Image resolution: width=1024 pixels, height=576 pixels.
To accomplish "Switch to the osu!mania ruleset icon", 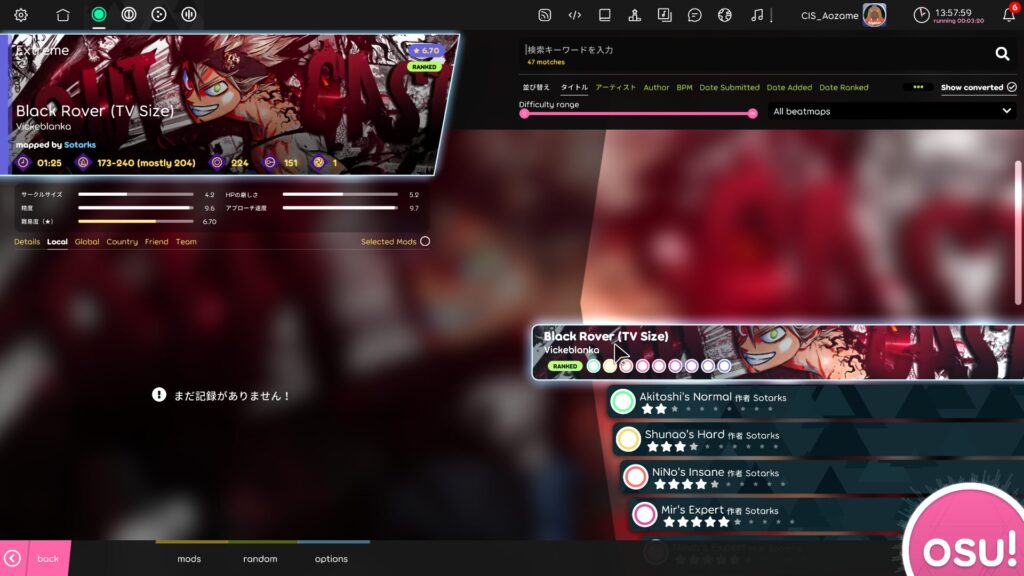I will click(189, 14).
